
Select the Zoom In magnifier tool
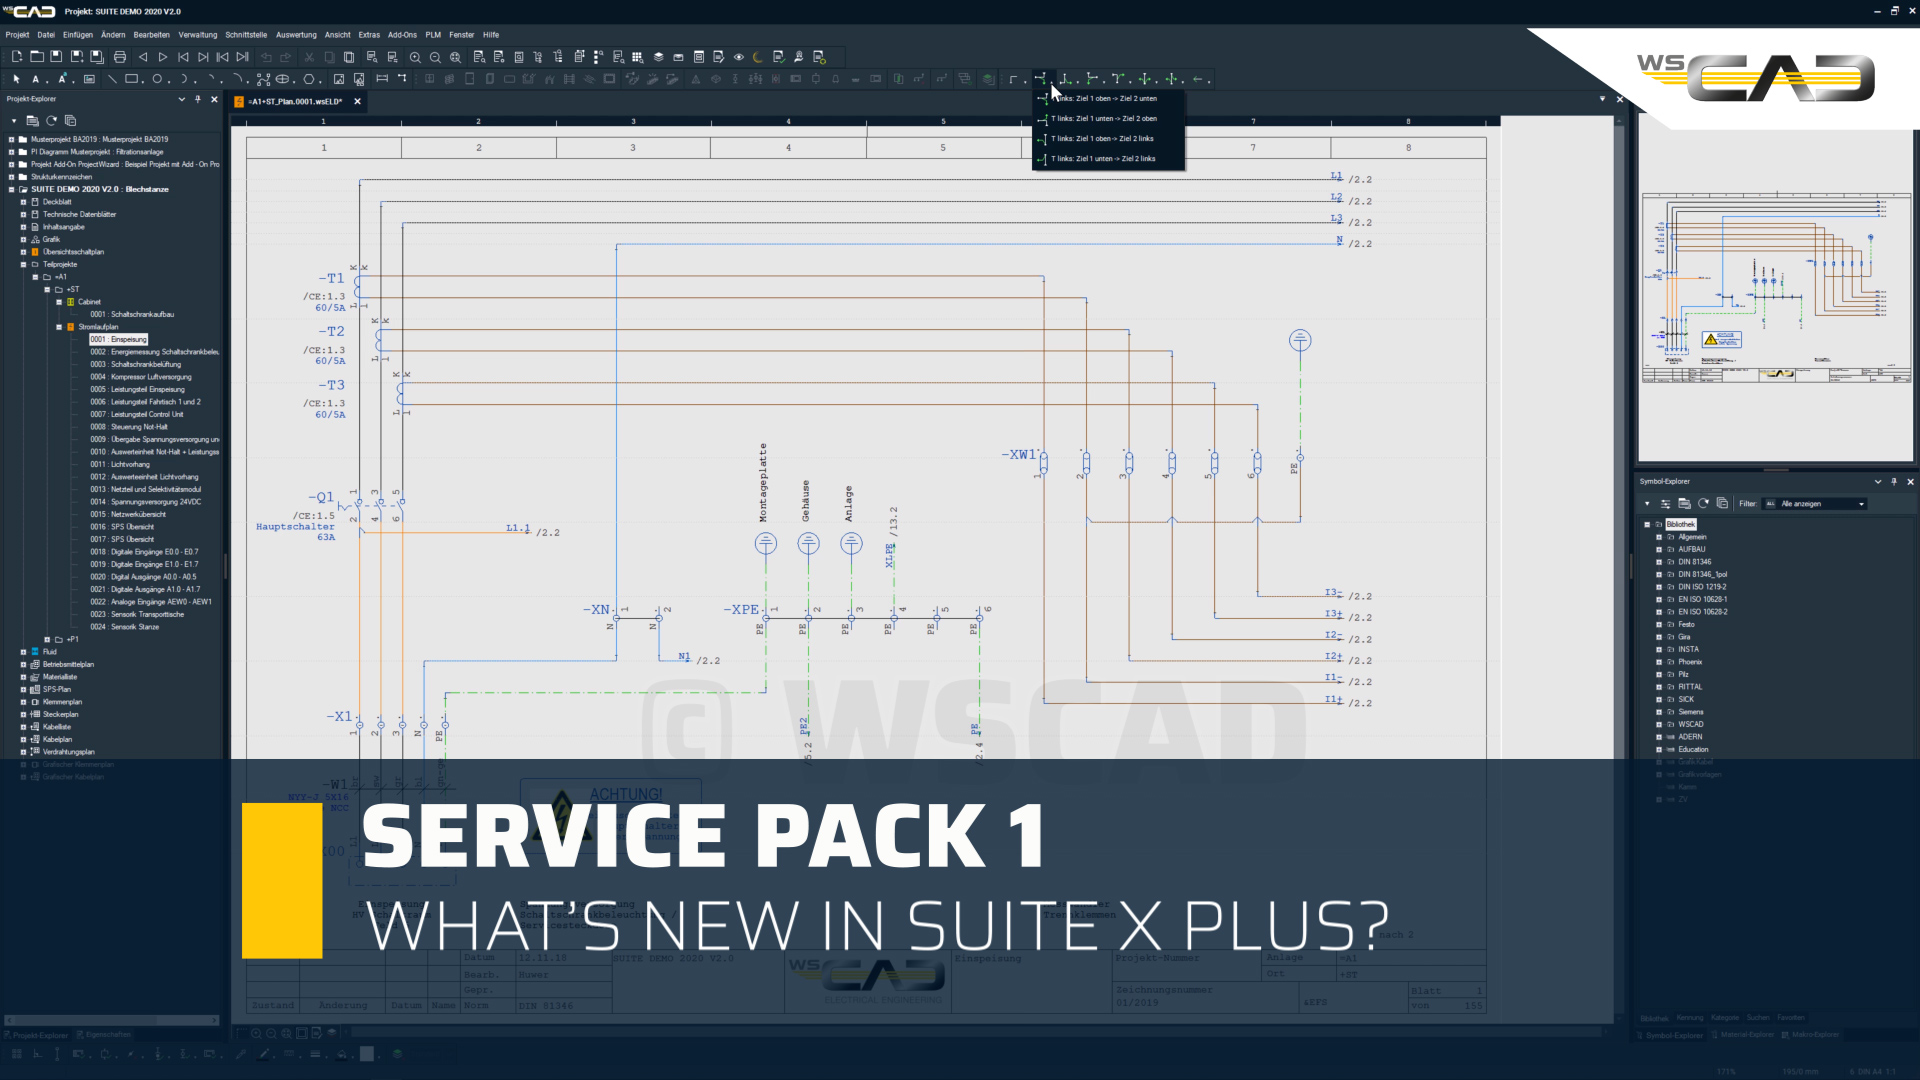point(415,57)
